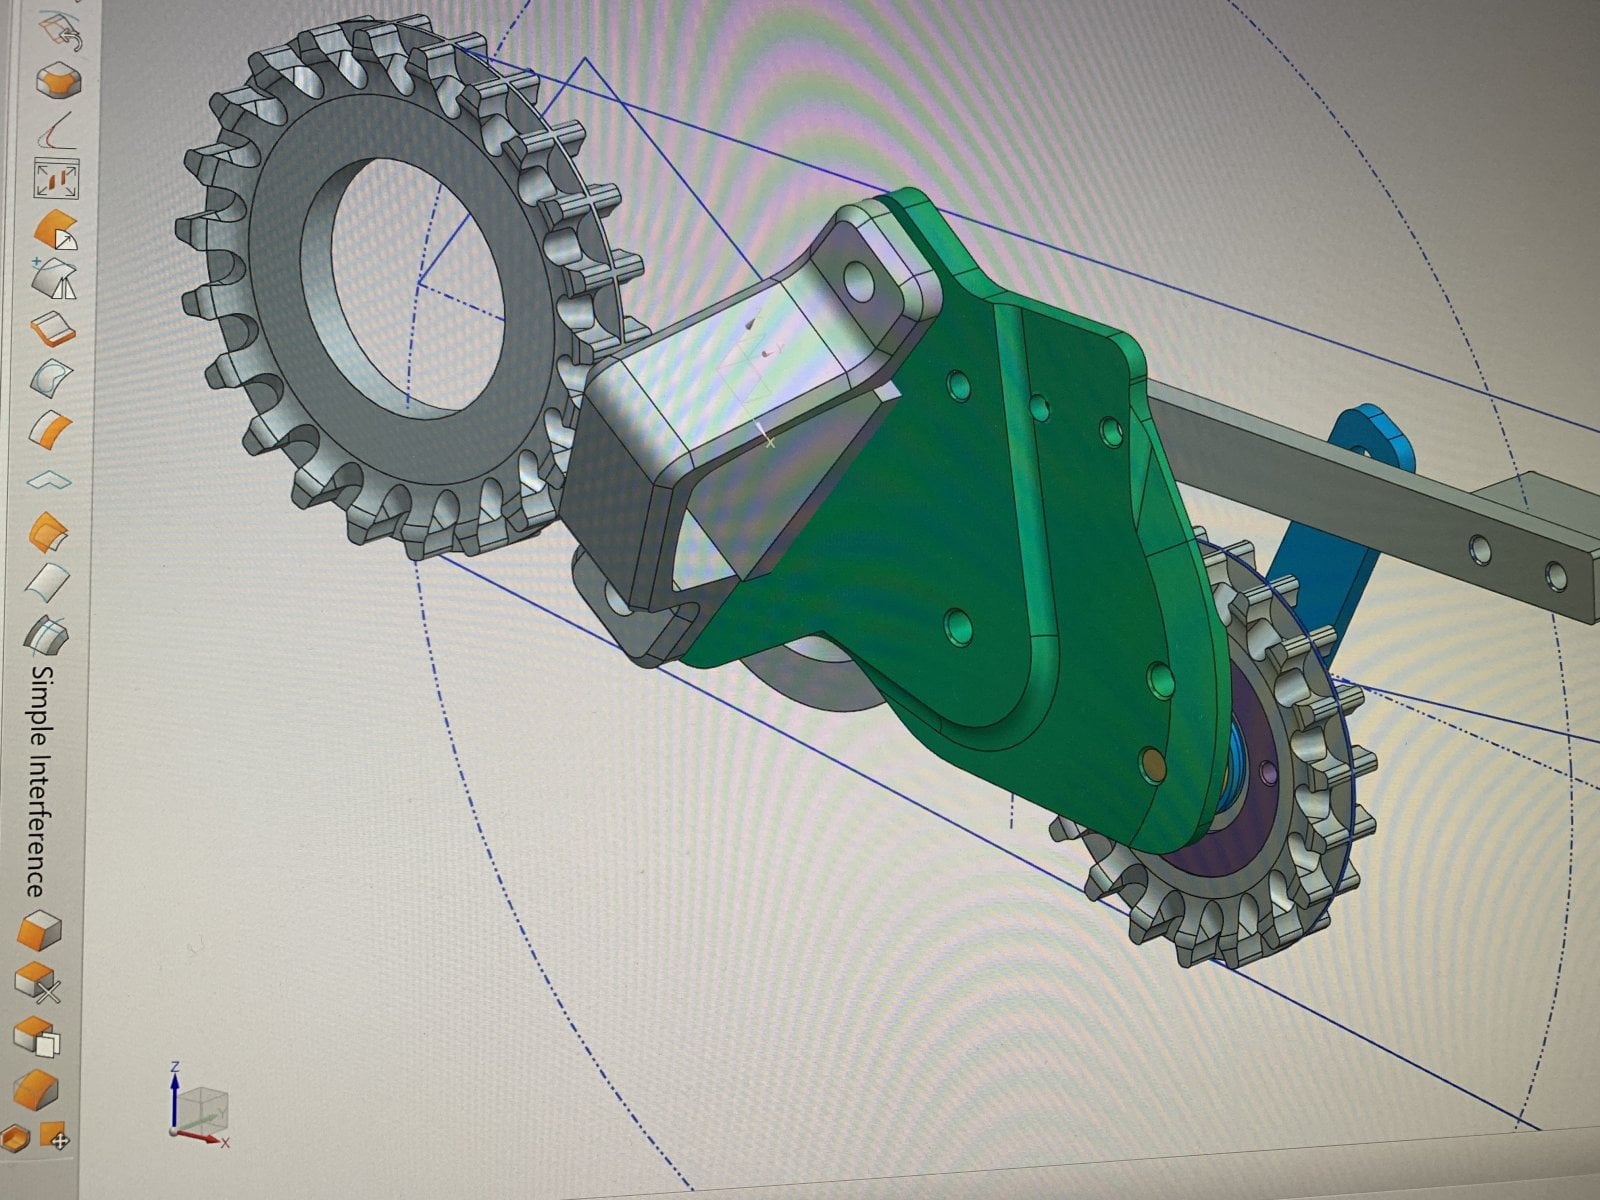Choose the red and black curve tool icon
This screenshot has width=1600, height=1200.
pos(56,129)
